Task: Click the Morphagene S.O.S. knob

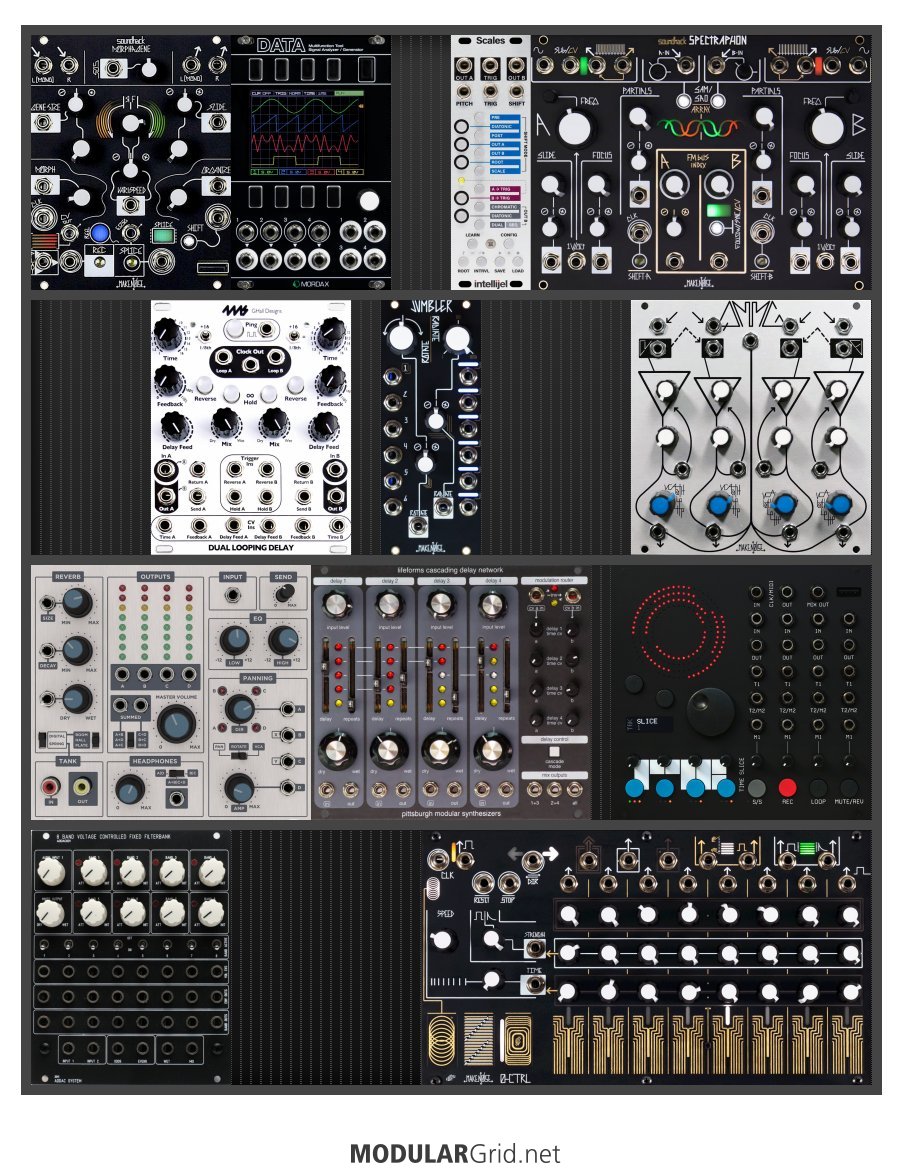Action: point(150,69)
